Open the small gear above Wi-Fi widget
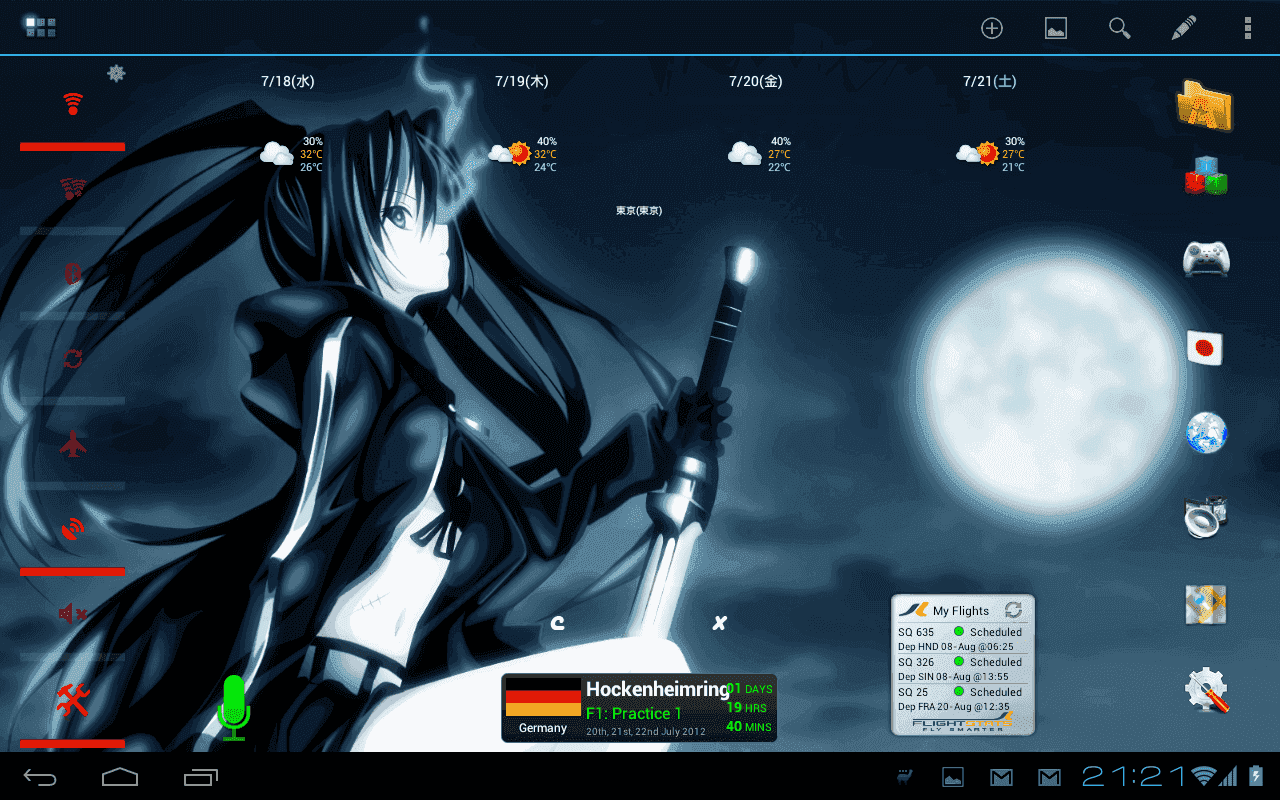 (117, 73)
